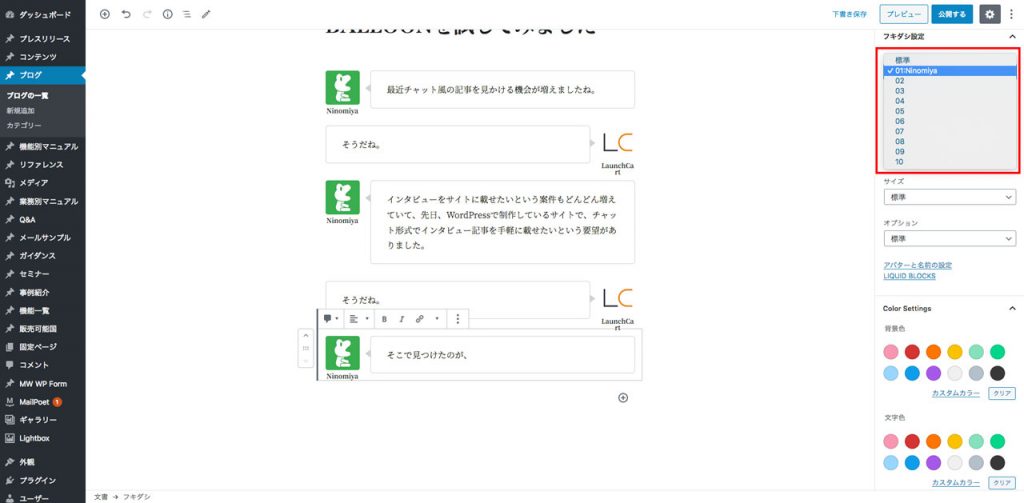
Task: Open block options three-dot menu
Action: pyautogui.click(x=458, y=319)
